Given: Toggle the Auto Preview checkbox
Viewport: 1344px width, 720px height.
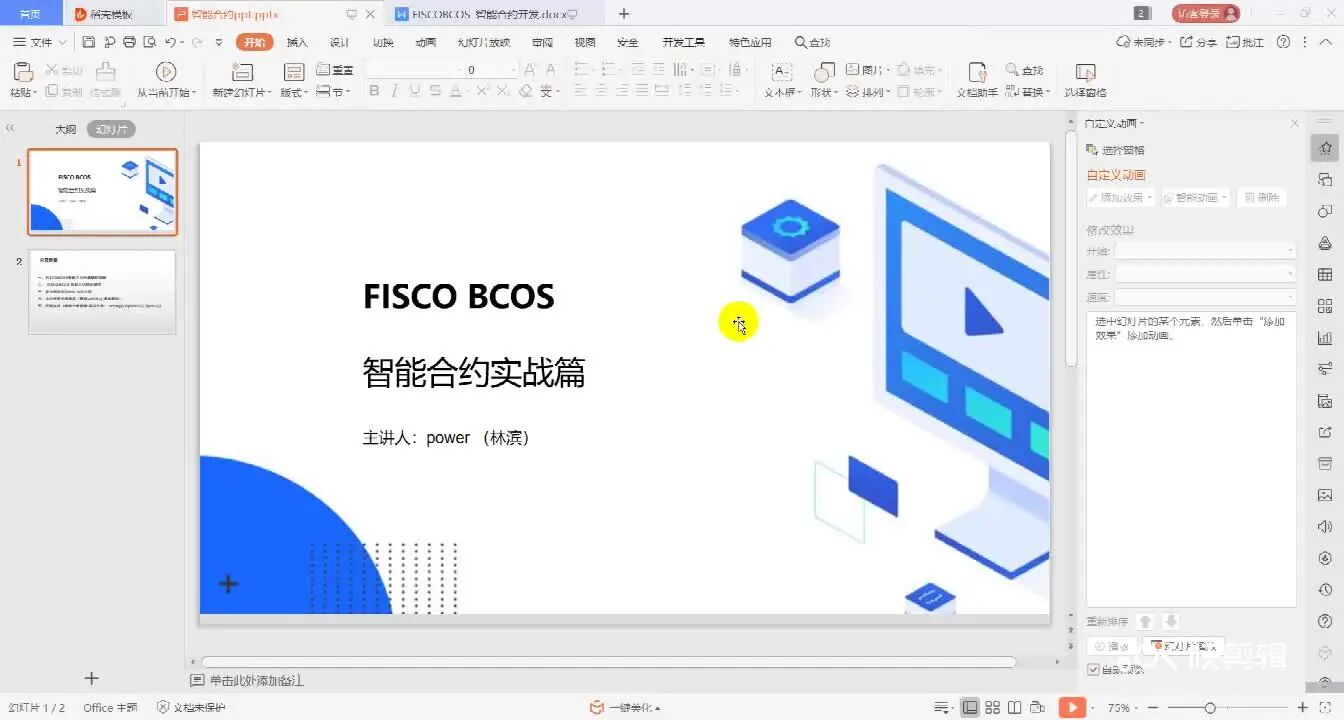Looking at the screenshot, I should [x=1093, y=669].
